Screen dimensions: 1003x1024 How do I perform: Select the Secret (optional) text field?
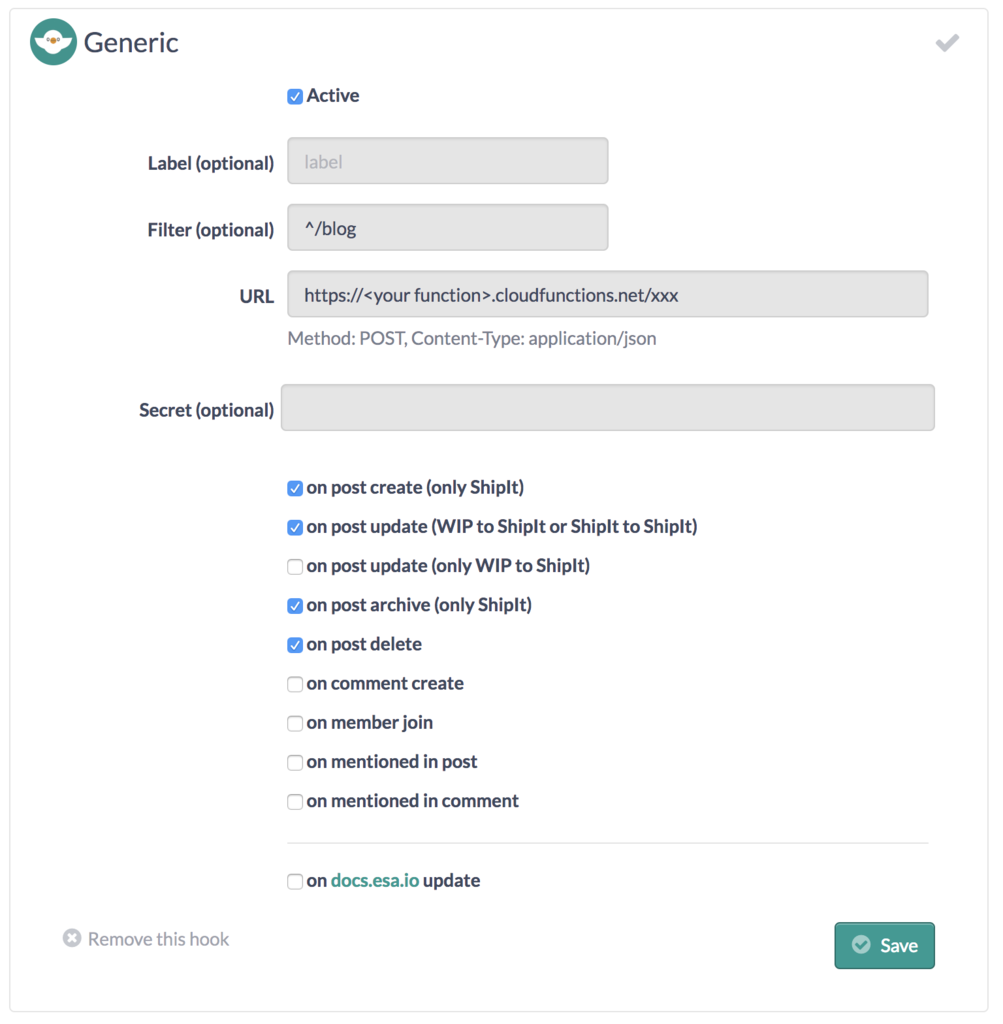point(607,408)
